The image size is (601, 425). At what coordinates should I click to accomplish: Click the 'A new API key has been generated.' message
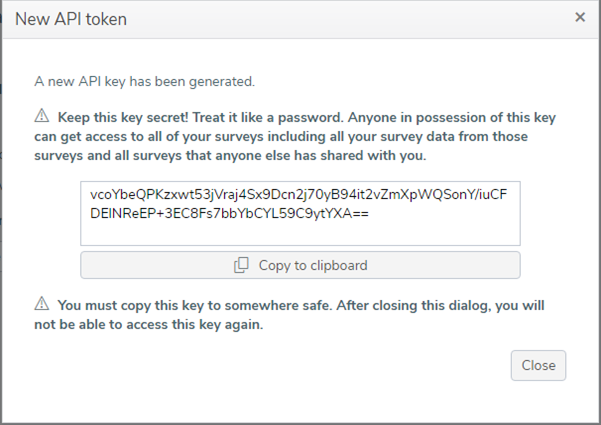pos(145,82)
